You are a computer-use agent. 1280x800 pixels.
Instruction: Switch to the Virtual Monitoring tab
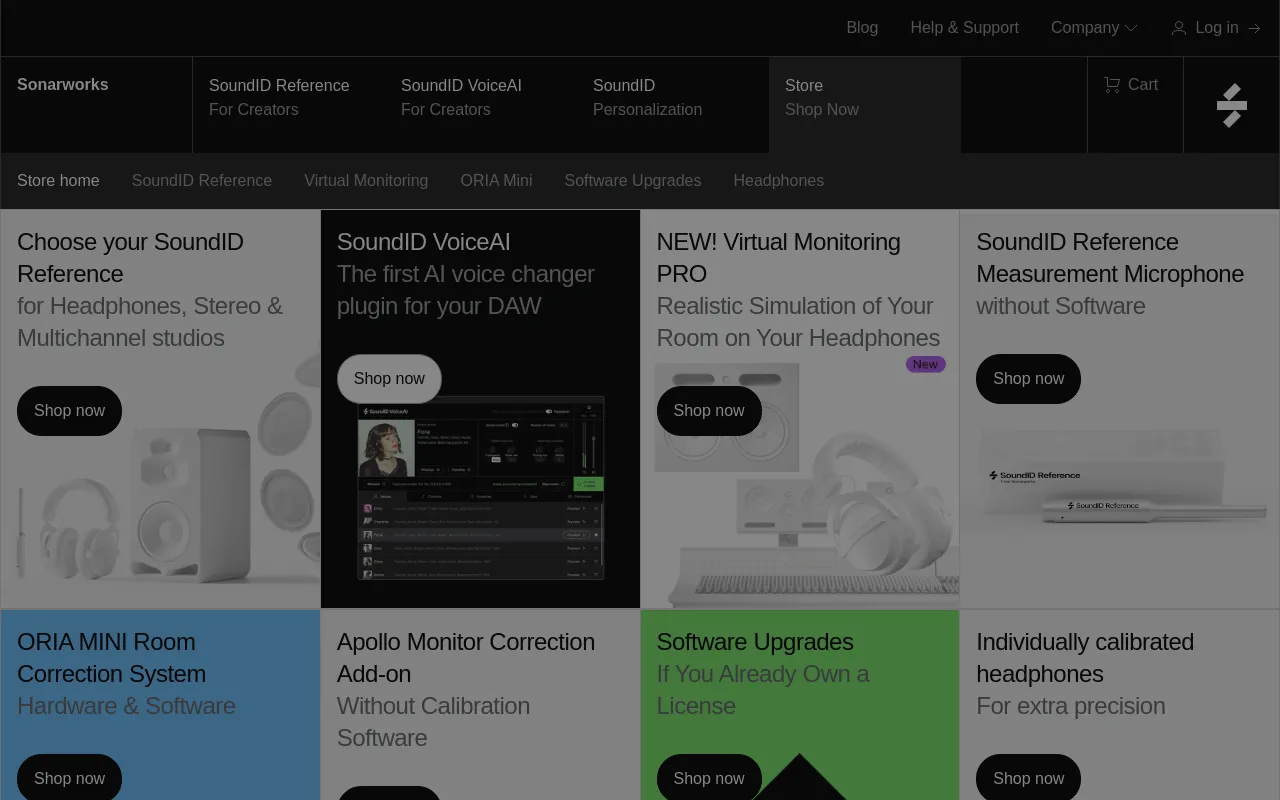click(x=366, y=181)
